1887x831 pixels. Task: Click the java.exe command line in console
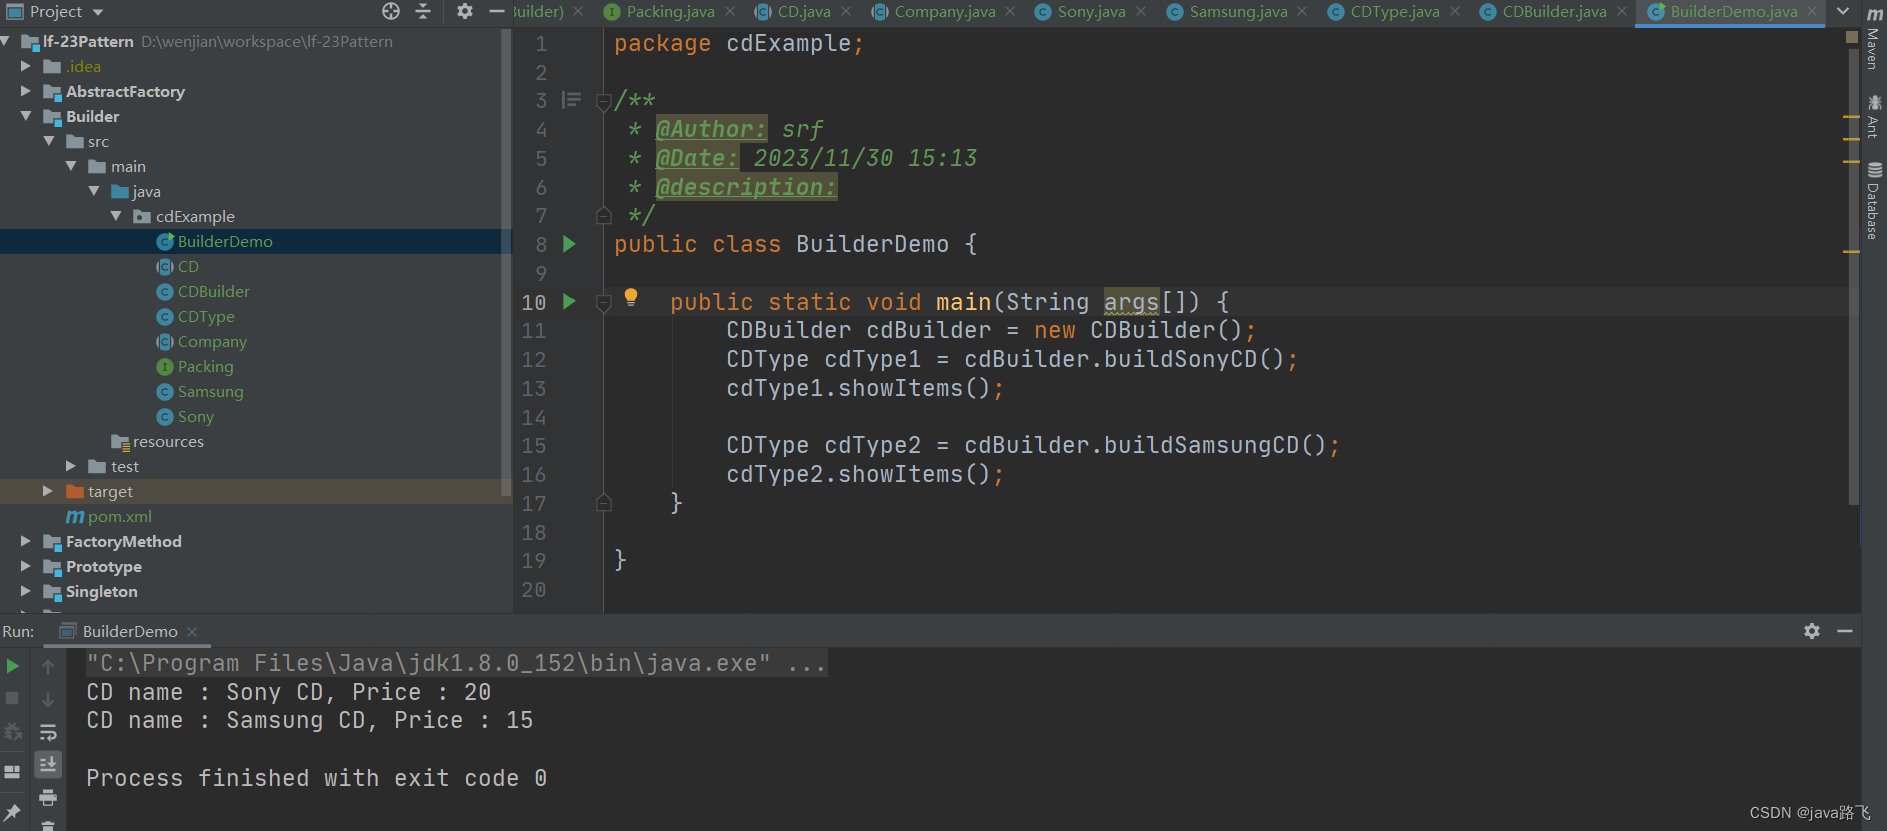click(x=456, y=663)
